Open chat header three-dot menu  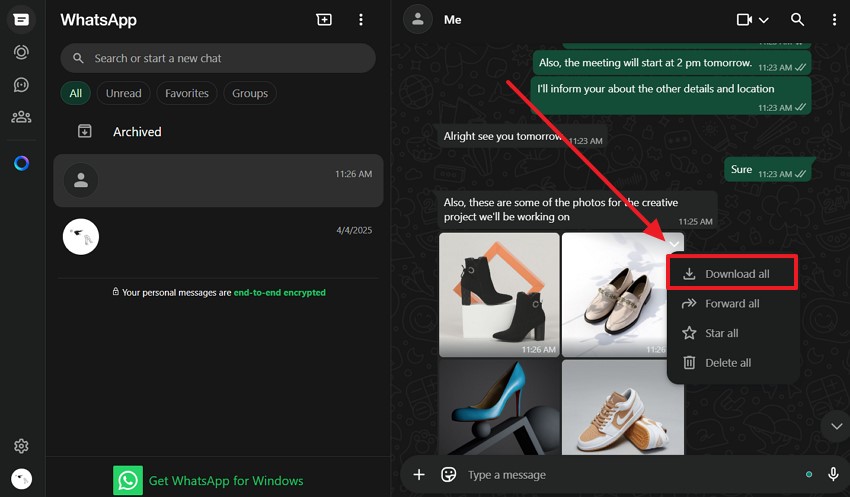834,20
